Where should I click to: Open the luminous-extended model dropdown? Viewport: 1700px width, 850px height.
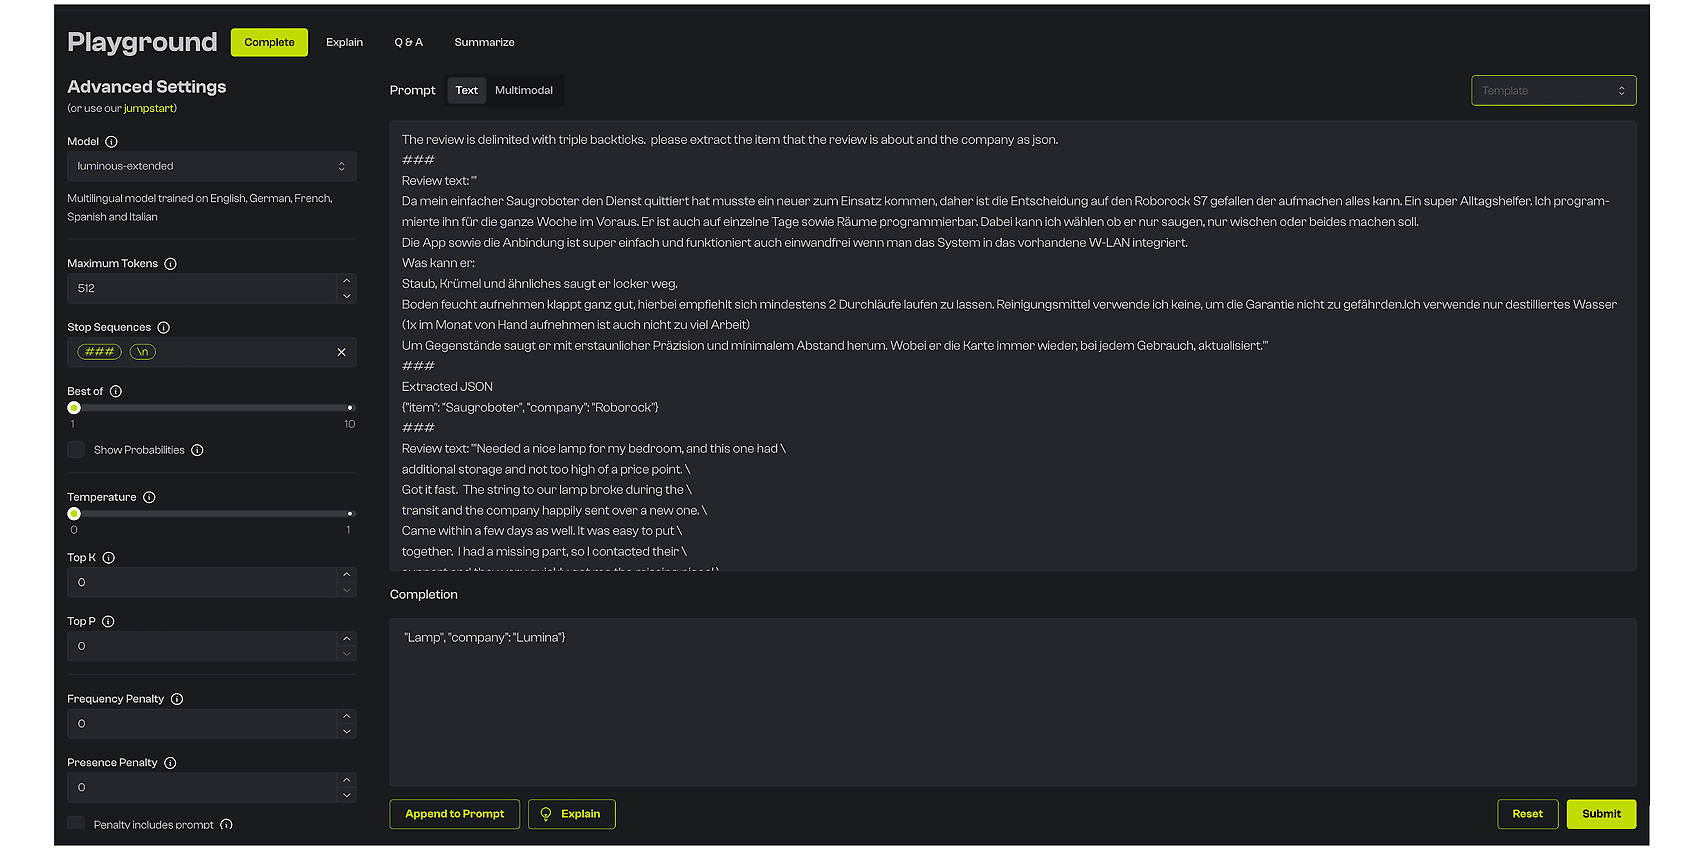coord(211,166)
